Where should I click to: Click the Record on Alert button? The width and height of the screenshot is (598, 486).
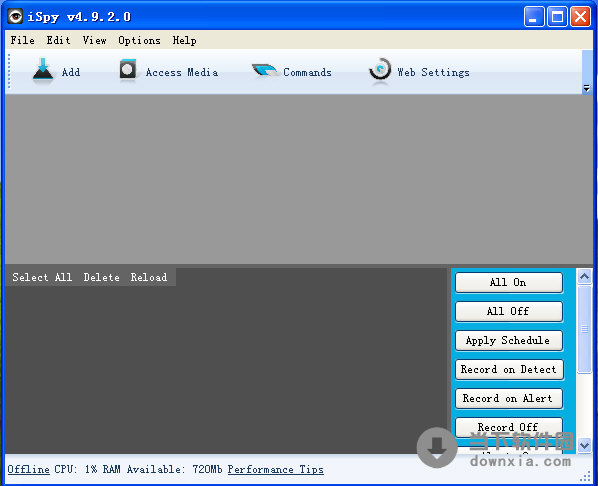[x=509, y=398]
